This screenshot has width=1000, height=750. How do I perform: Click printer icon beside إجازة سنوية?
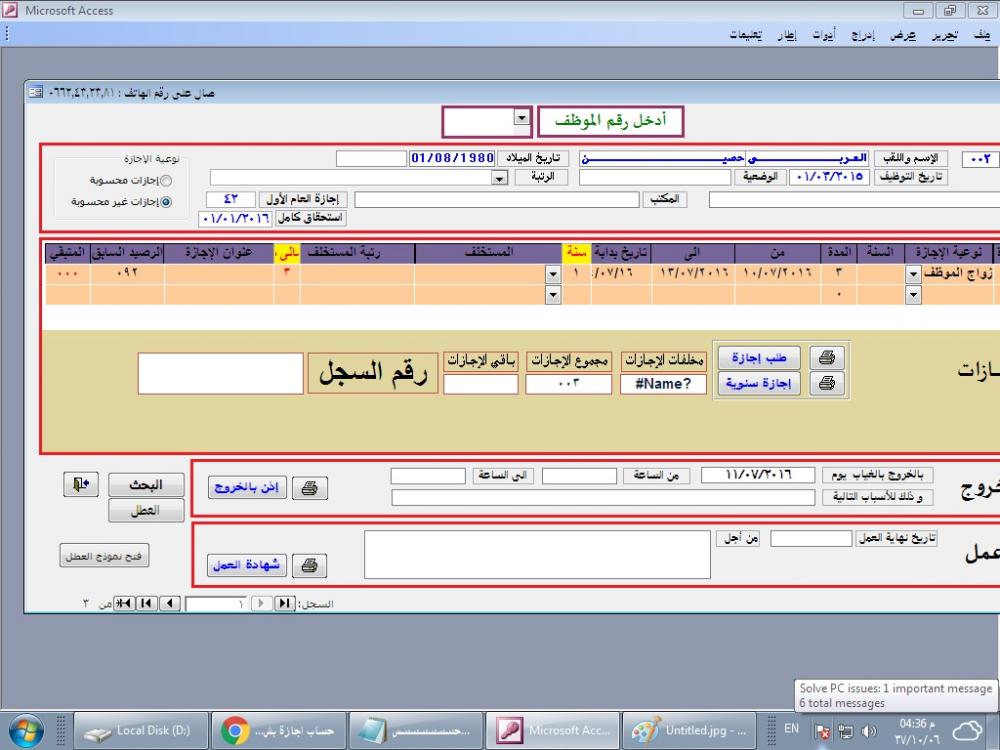pos(827,383)
